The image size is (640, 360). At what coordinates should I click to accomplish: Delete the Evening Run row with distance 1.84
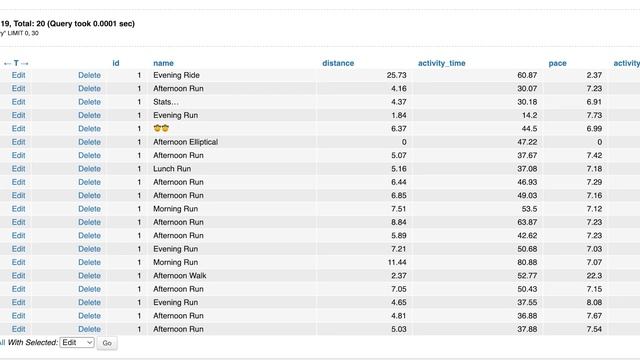point(89,115)
